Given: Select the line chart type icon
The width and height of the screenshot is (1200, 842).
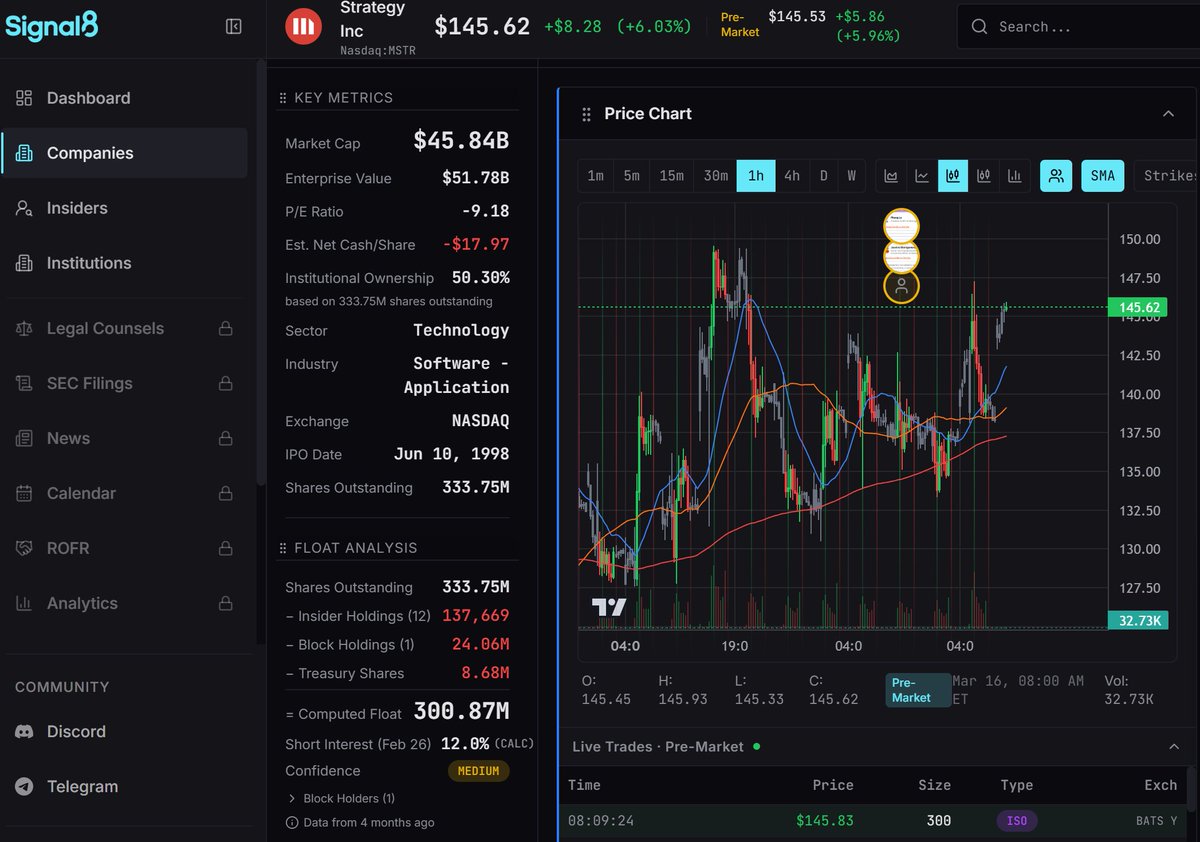Looking at the screenshot, I should click(922, 176).
